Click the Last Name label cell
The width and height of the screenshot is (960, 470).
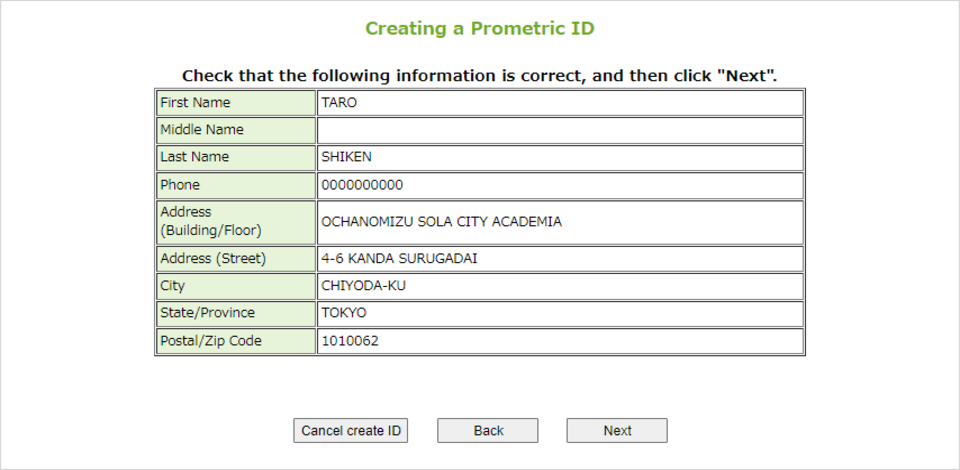pos(236,157)
